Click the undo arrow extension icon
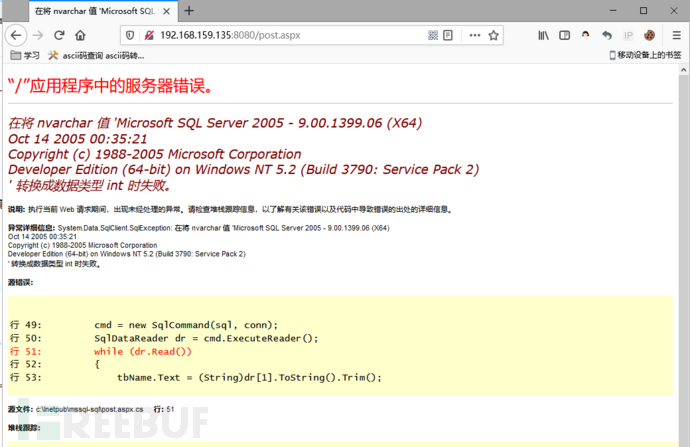690x447 pixels. coord(607,35)
